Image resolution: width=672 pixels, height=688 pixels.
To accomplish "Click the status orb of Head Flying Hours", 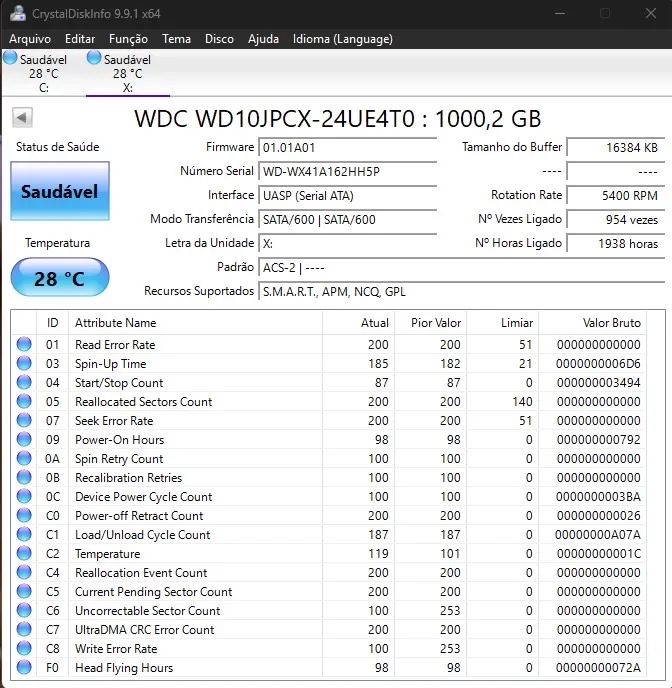I will [24, 667].
